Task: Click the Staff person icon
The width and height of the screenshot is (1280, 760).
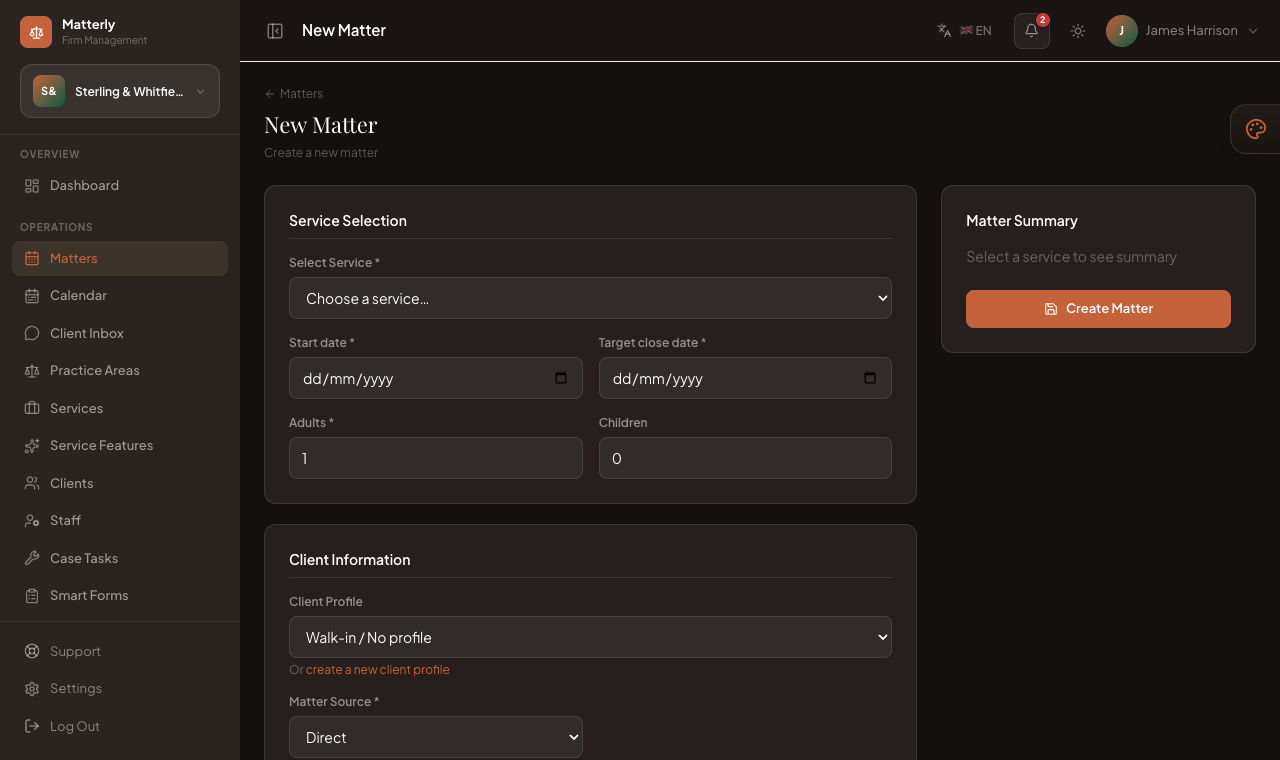Action: click(x=32, y=521)
